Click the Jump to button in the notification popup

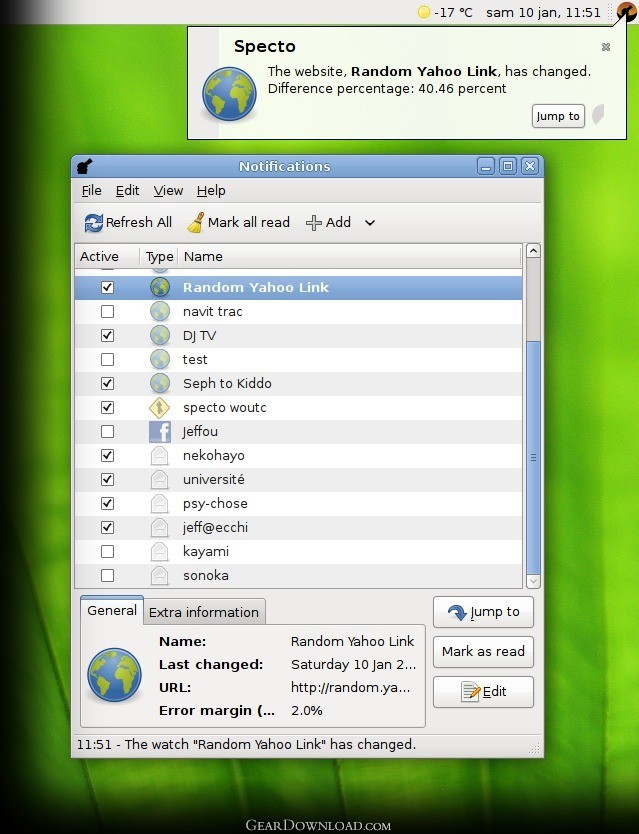tap(558, 116)
